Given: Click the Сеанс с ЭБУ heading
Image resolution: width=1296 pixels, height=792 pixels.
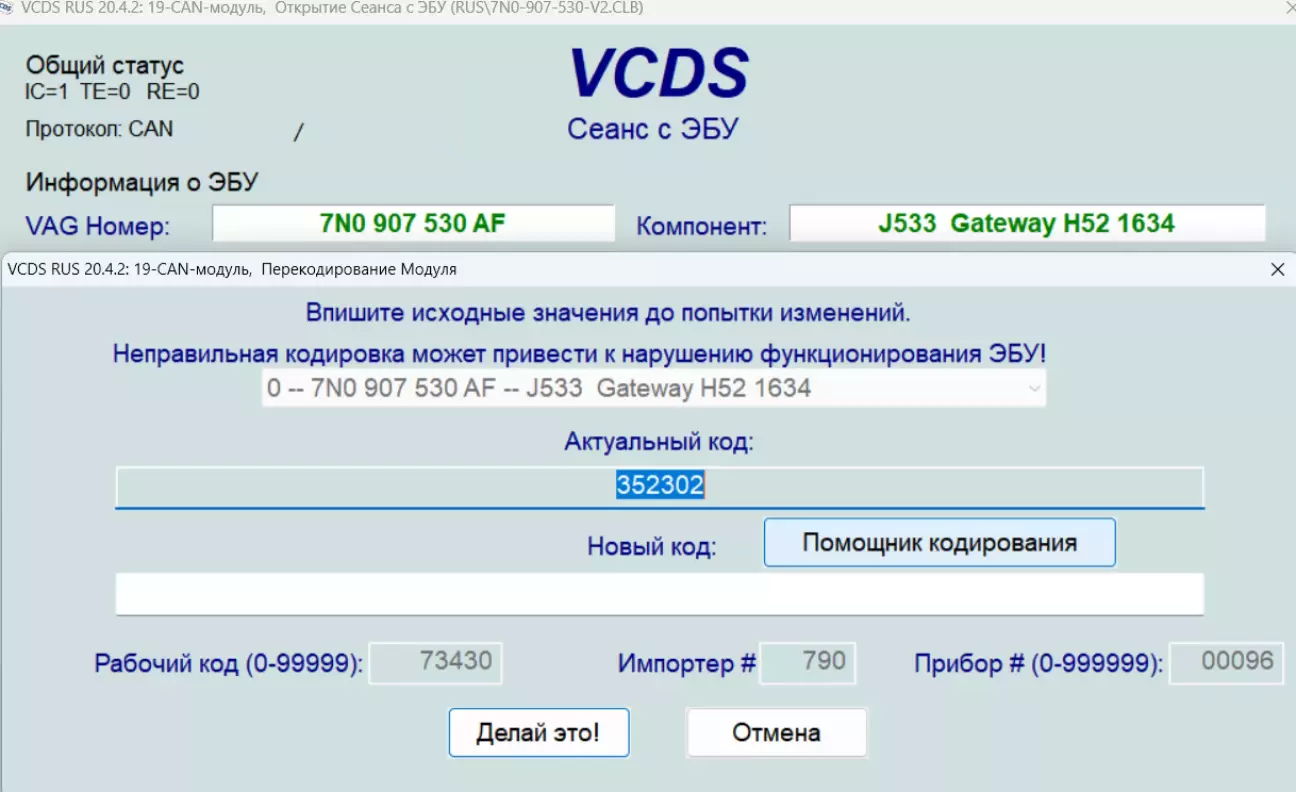Looking at the screenshot, I should coord(652,129).
